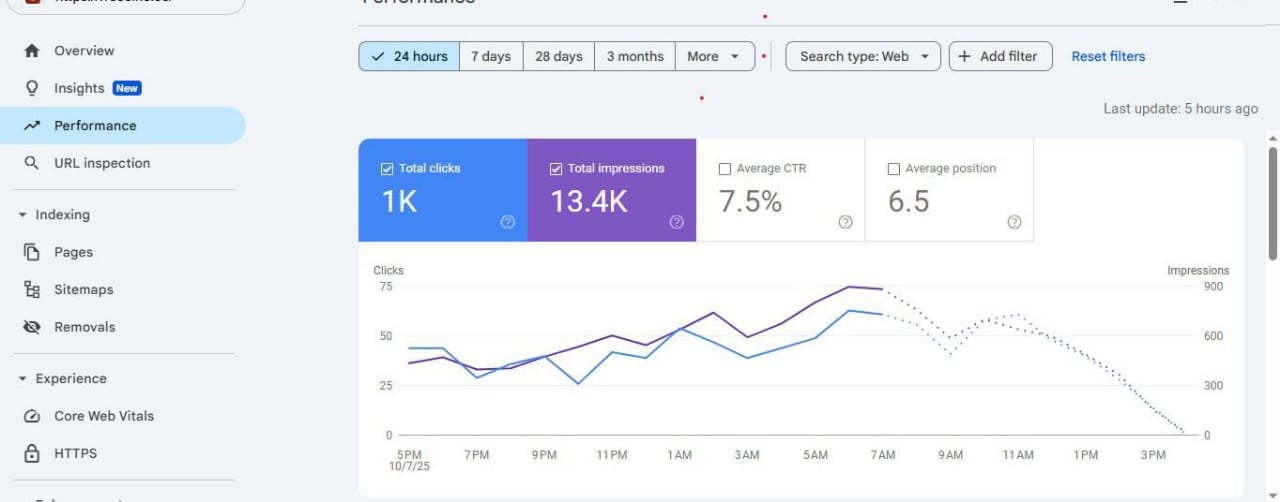The height and width of the screenshot is (502, 1280).
Task: Collapse the Indexing section
Action: click(22, 215)
